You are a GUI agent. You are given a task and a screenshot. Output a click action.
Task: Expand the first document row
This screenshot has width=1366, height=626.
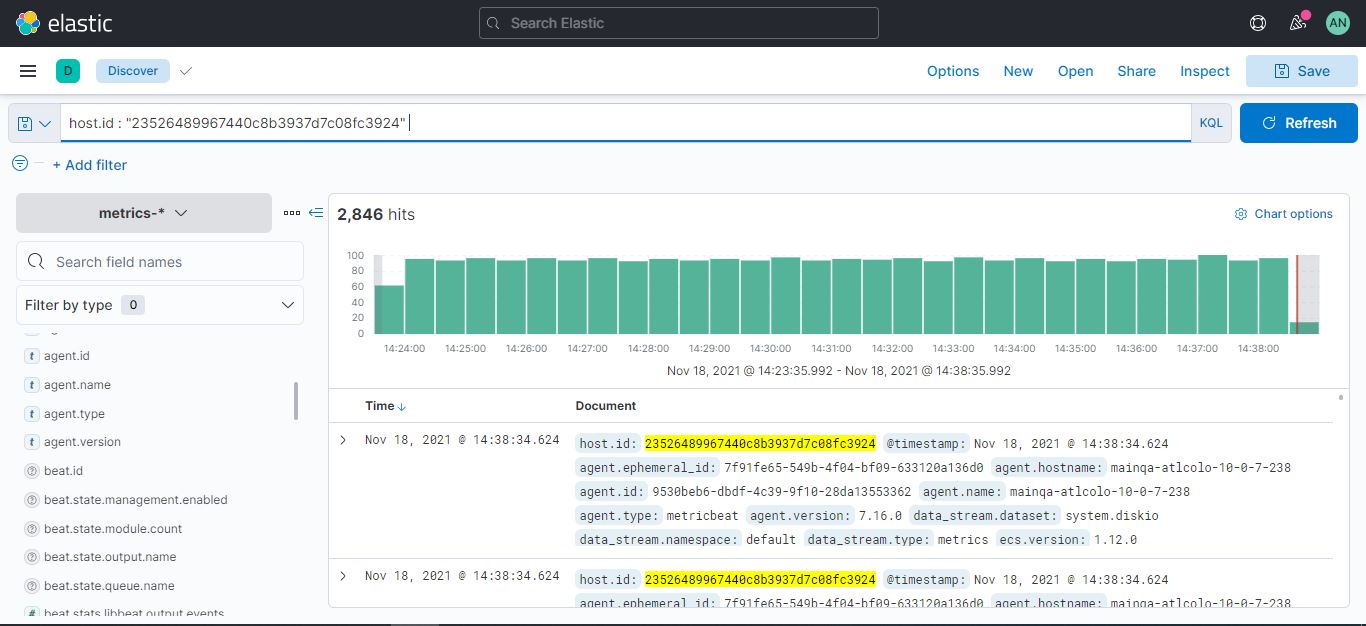[x=343, y=440]
